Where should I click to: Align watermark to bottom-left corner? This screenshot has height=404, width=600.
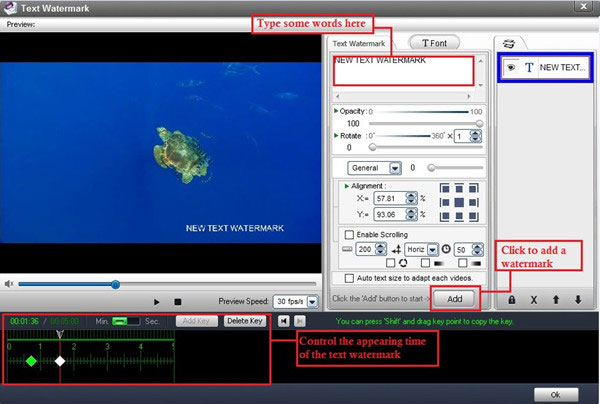445,217
